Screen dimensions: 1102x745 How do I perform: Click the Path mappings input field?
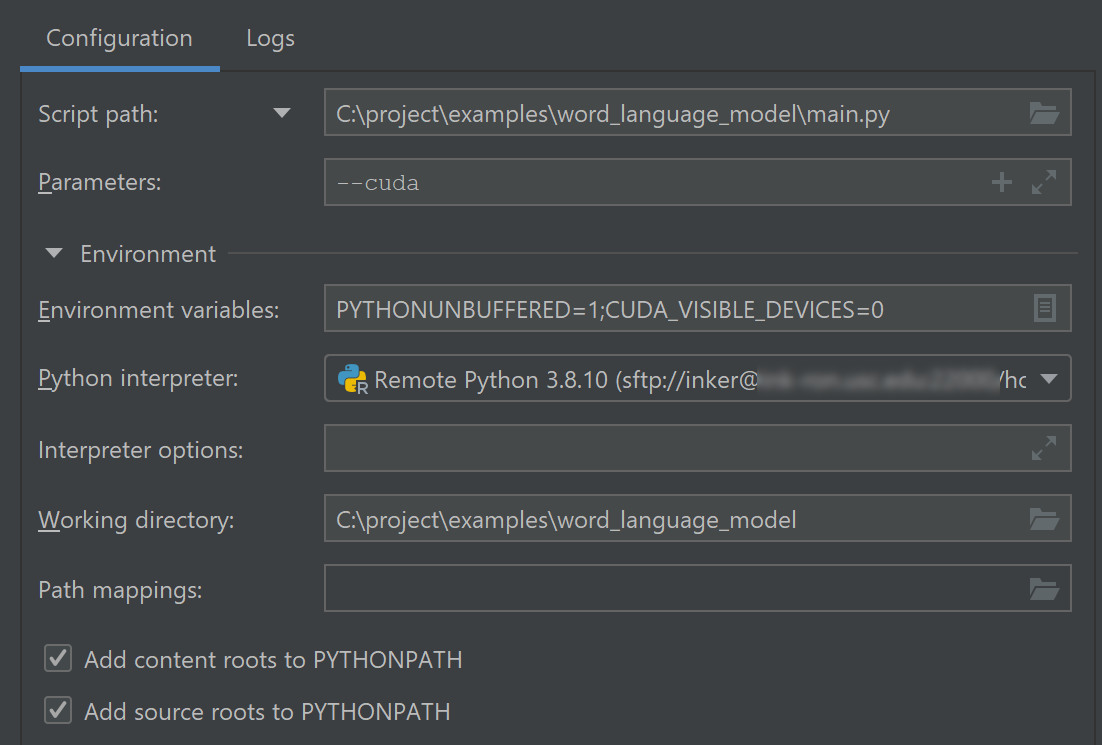click(697, 588)
